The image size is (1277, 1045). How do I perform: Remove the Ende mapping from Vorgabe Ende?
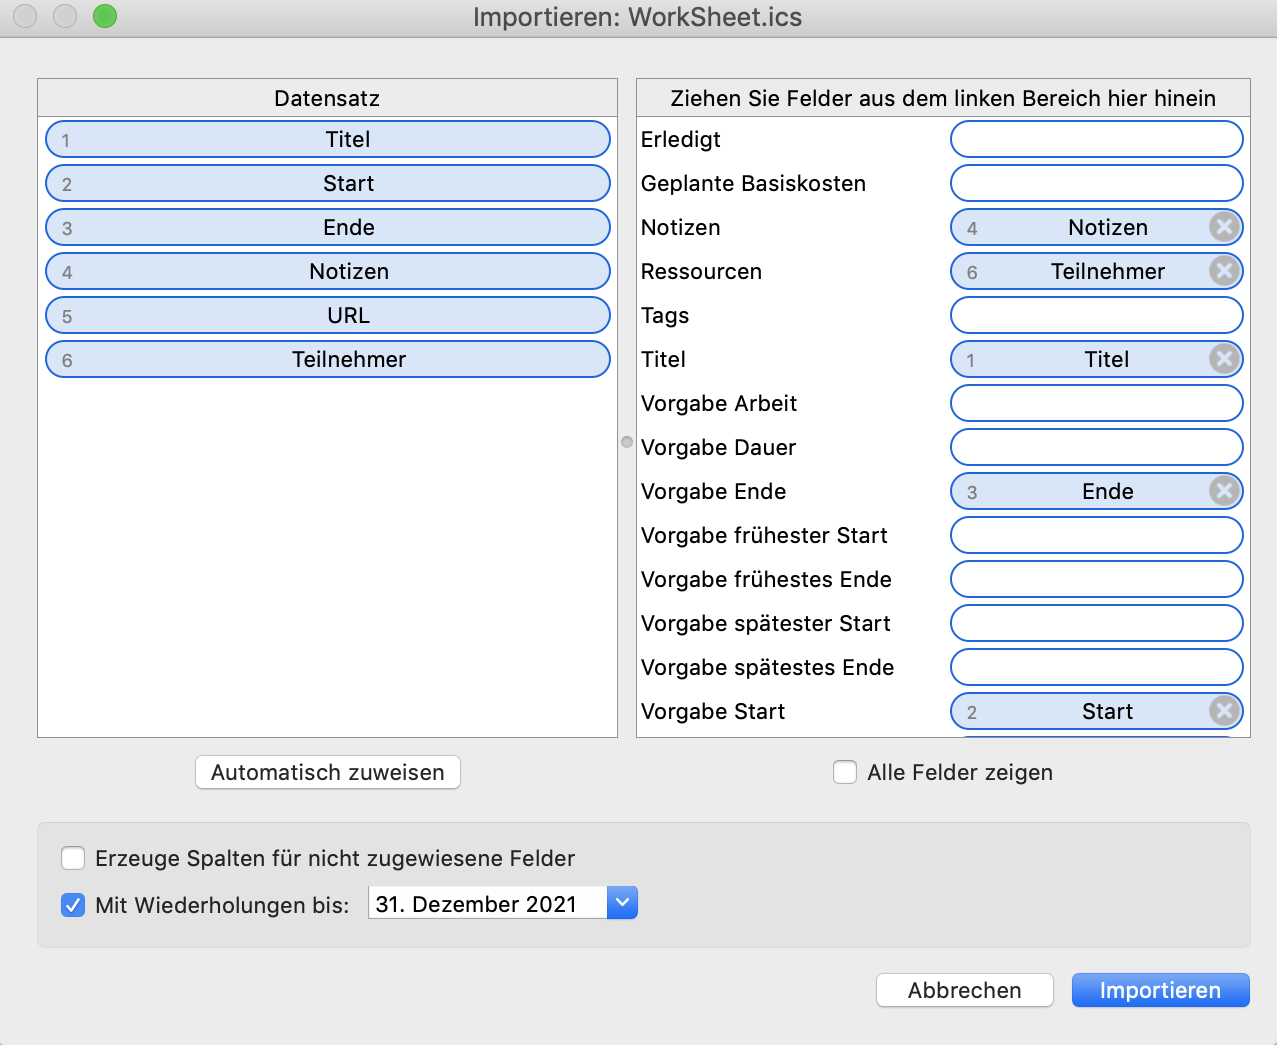pyautogui.click(x=1223, y=491)
